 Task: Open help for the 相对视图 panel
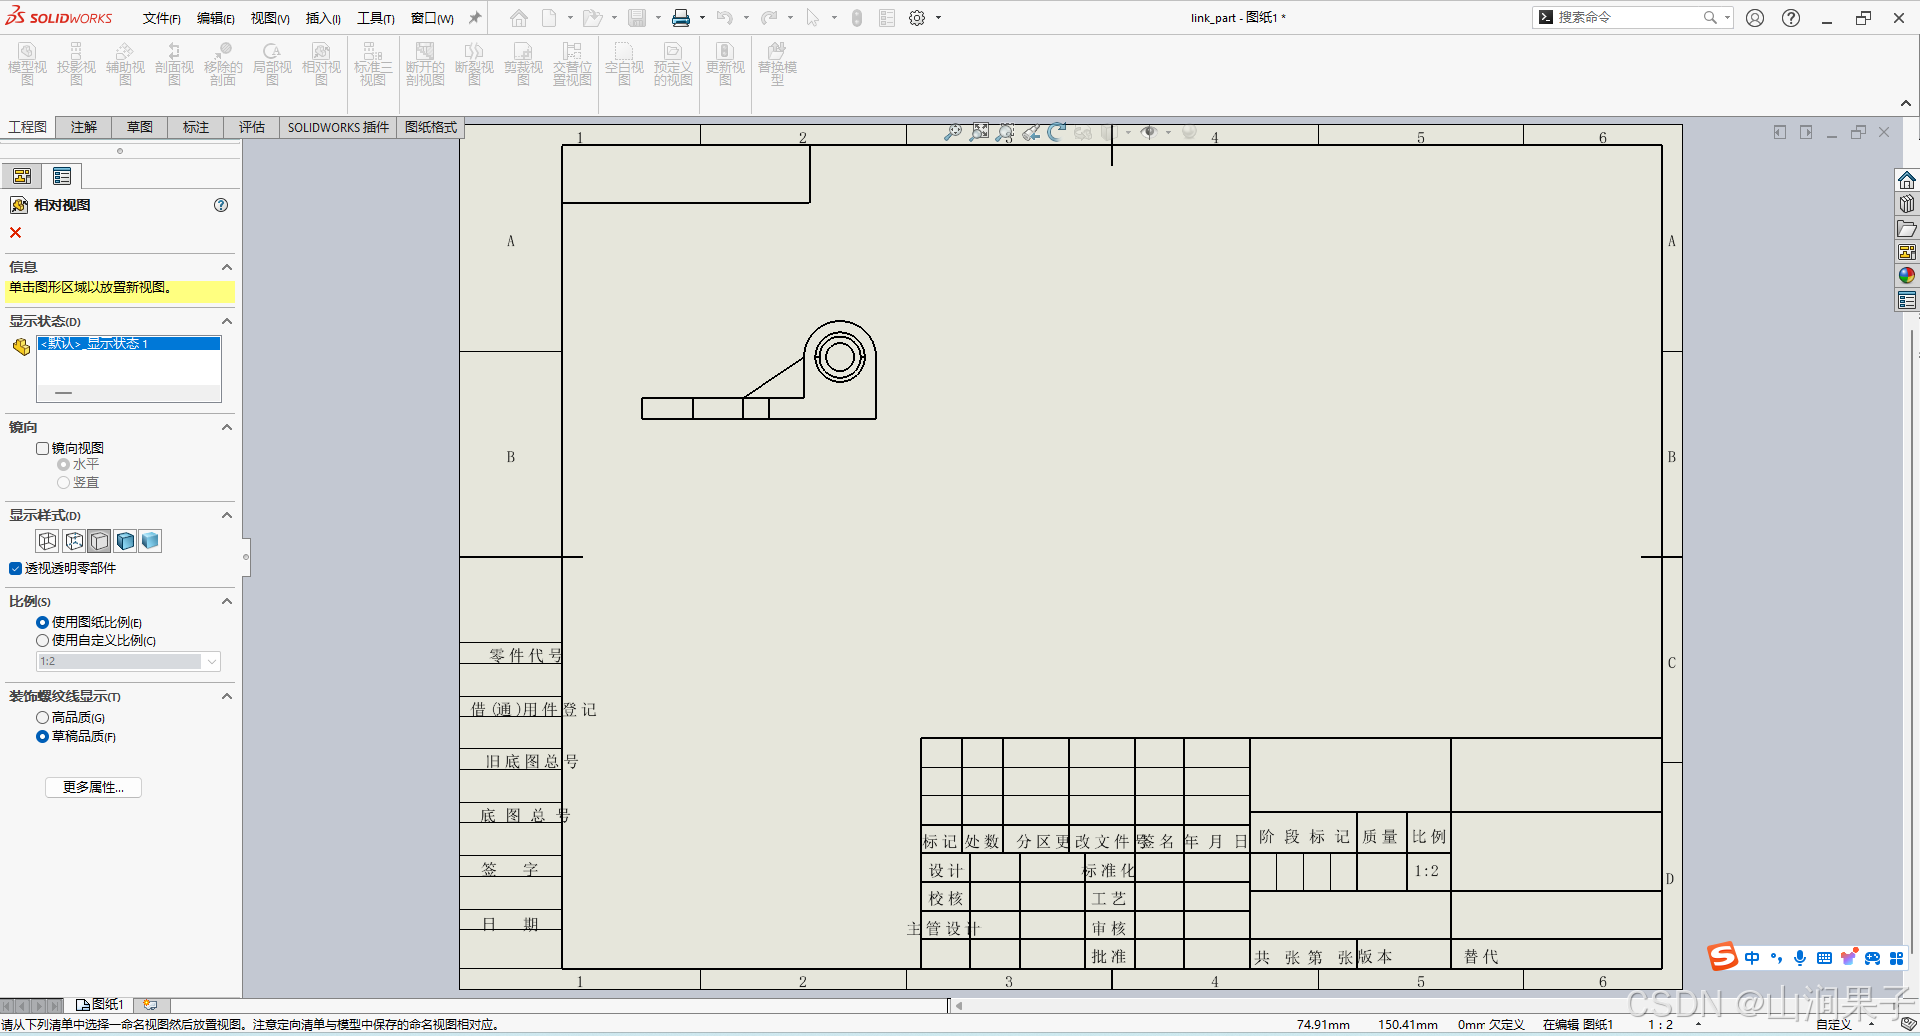pos(221,205)
